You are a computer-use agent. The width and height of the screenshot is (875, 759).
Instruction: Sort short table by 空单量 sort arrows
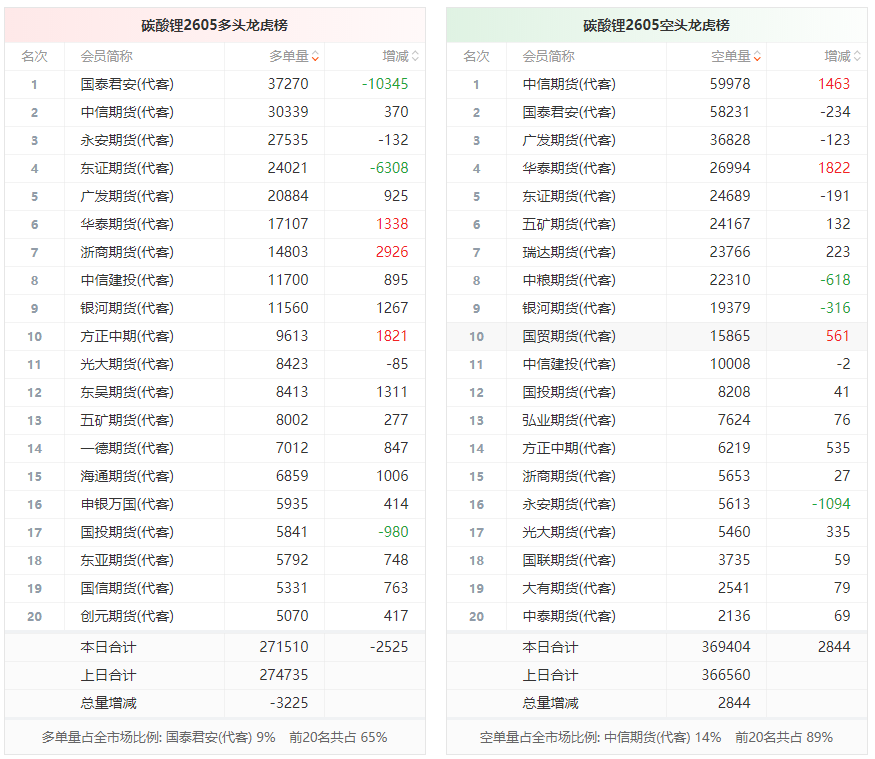tap(757, 56)
